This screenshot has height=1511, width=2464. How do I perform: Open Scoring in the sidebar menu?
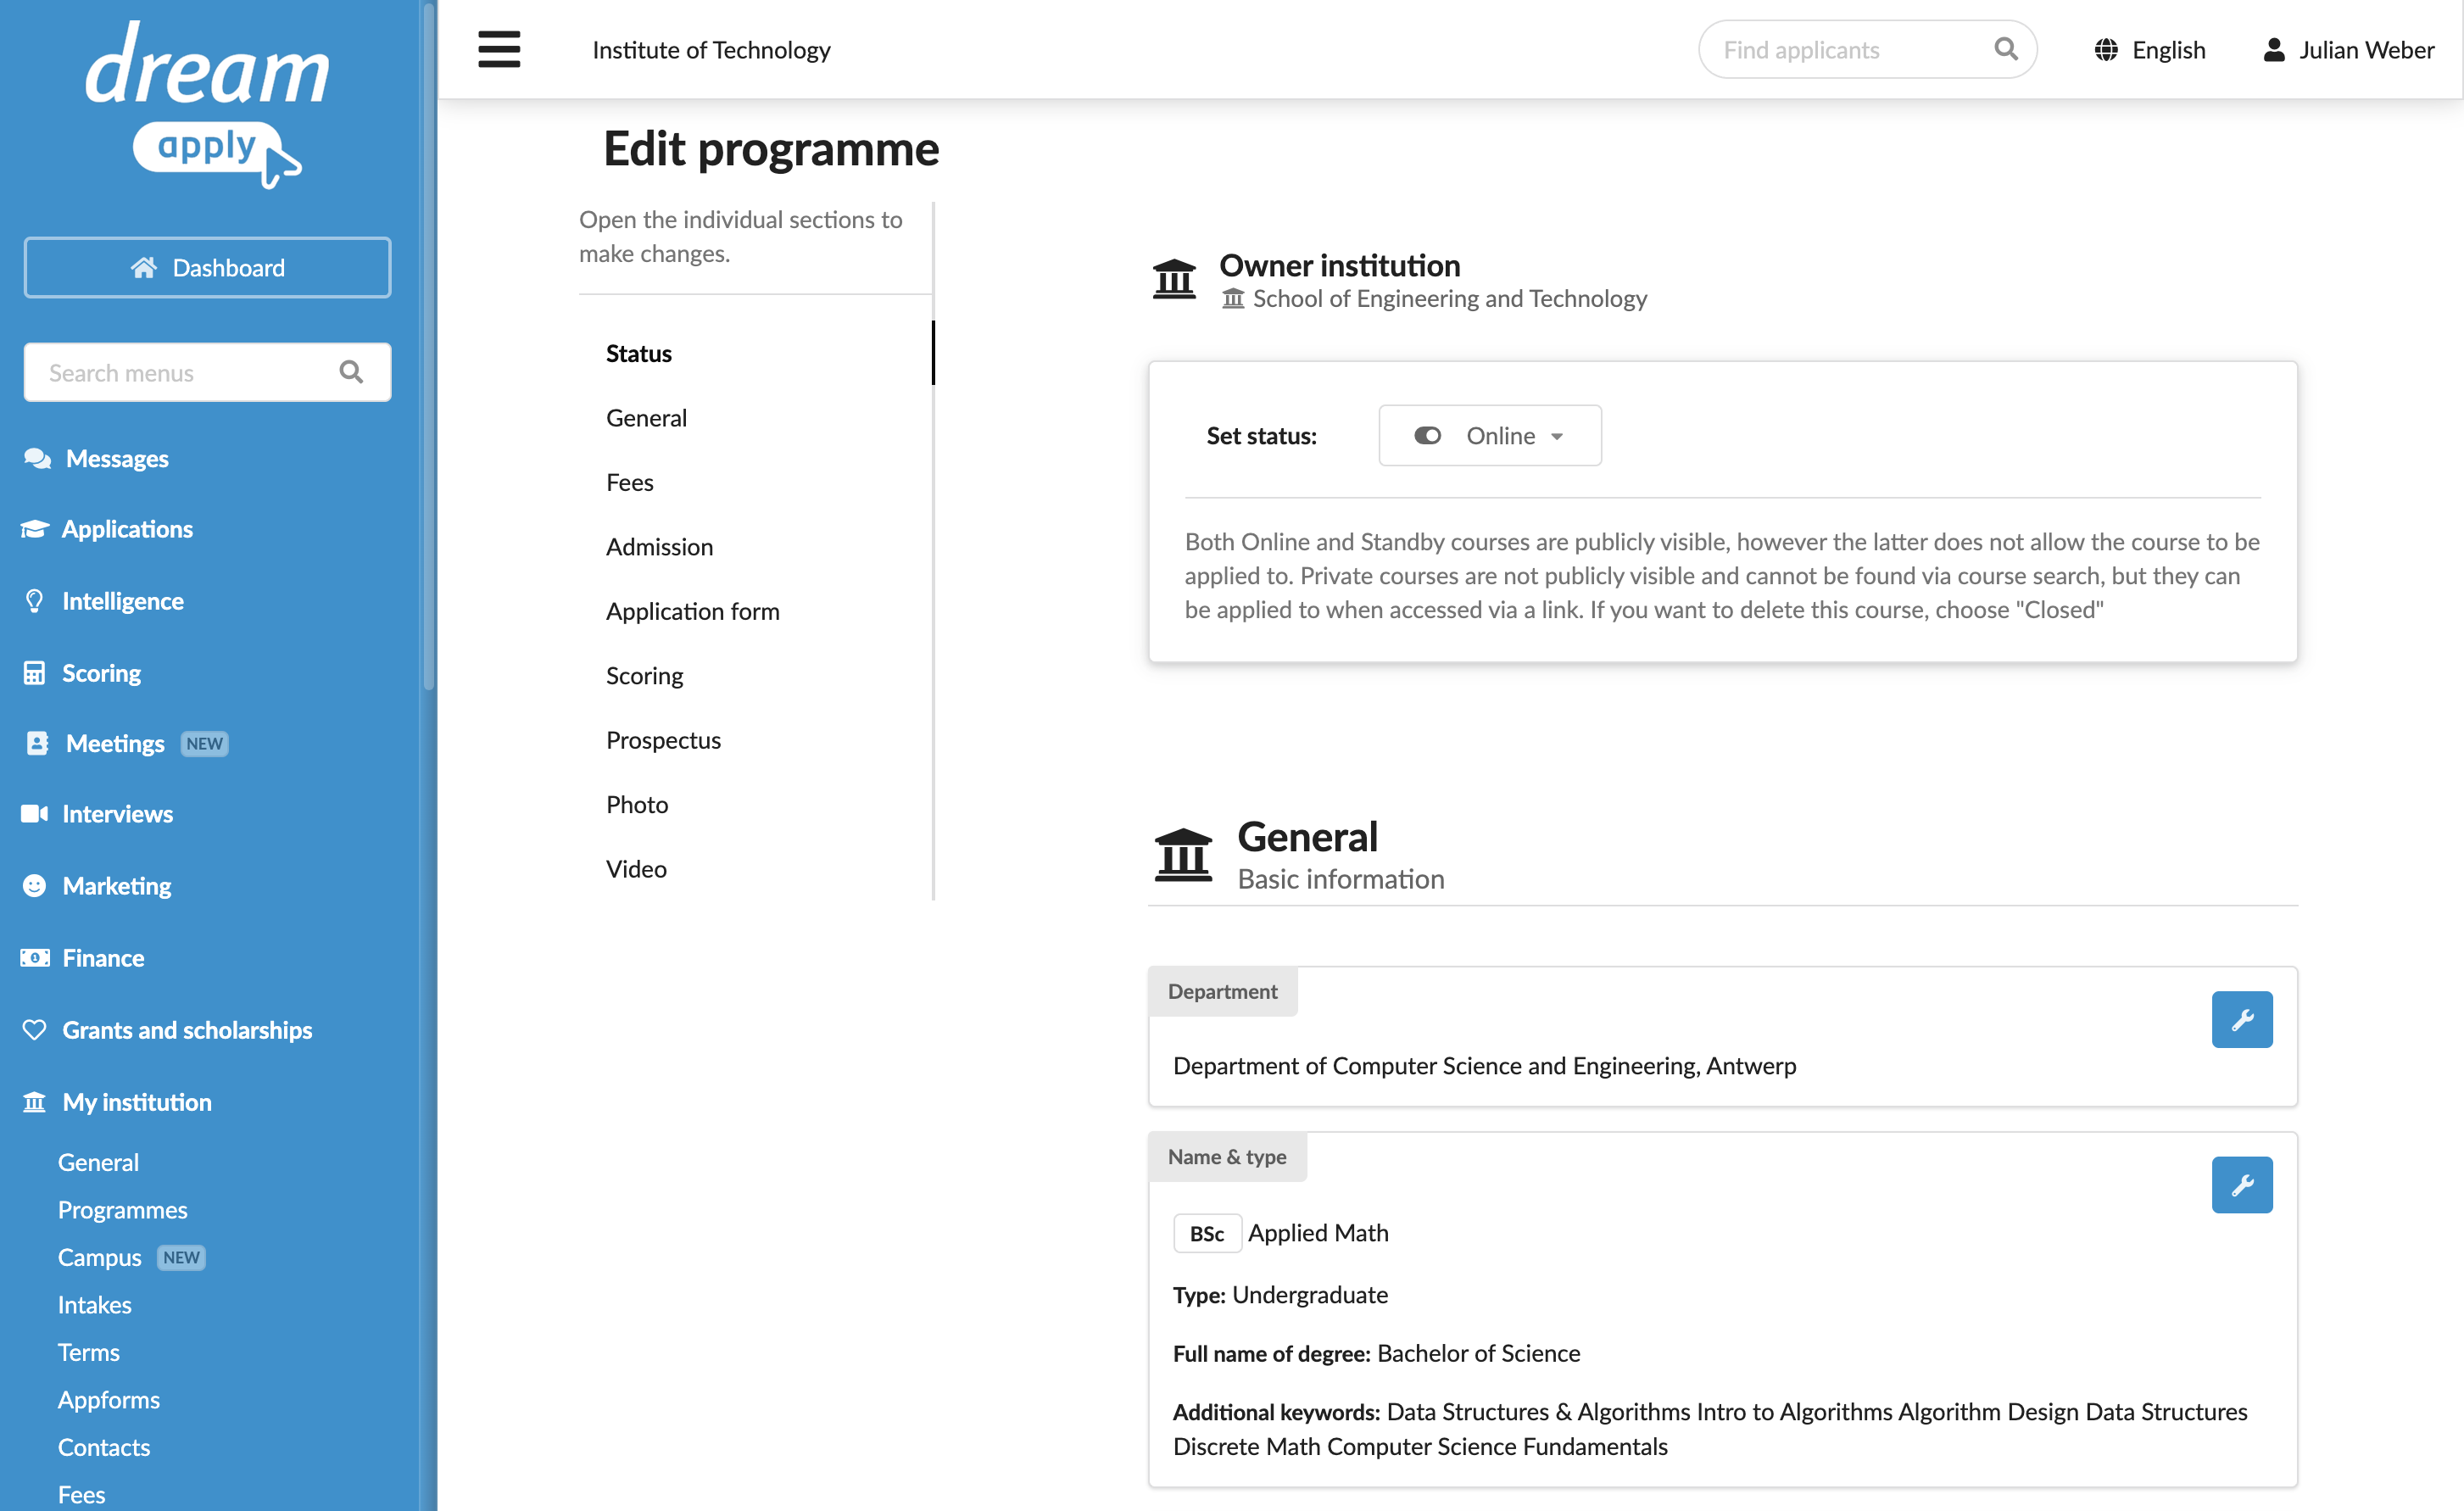tap(101, 673)
